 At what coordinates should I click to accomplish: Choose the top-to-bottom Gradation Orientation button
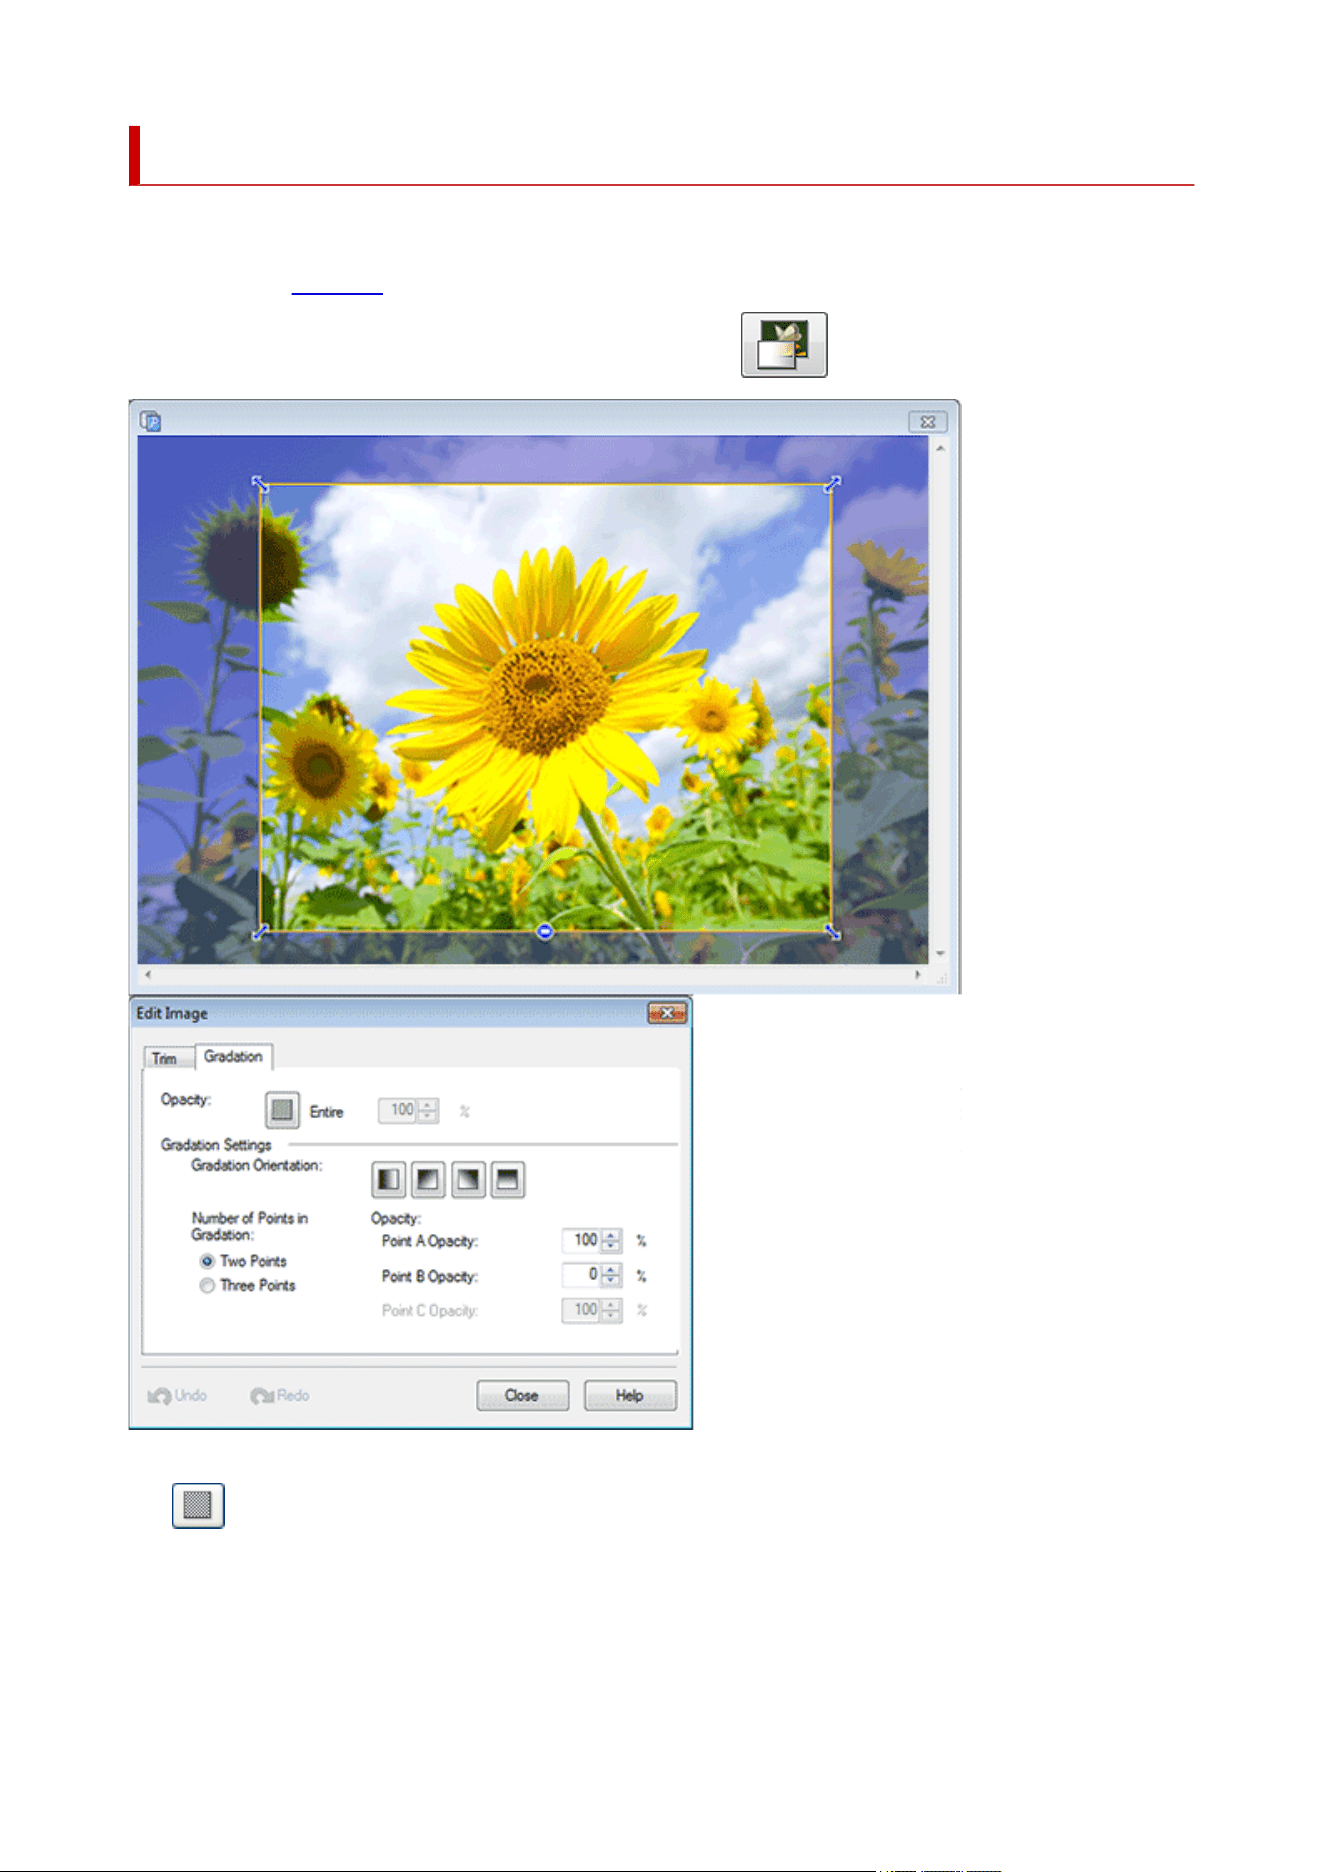click(508, 1180)
